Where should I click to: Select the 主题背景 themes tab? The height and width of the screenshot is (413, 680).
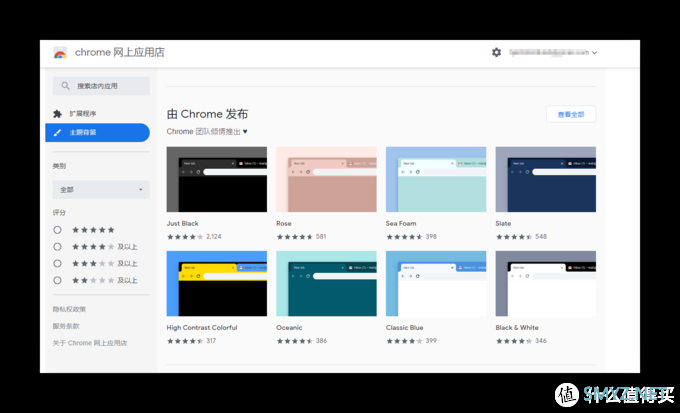98,132
